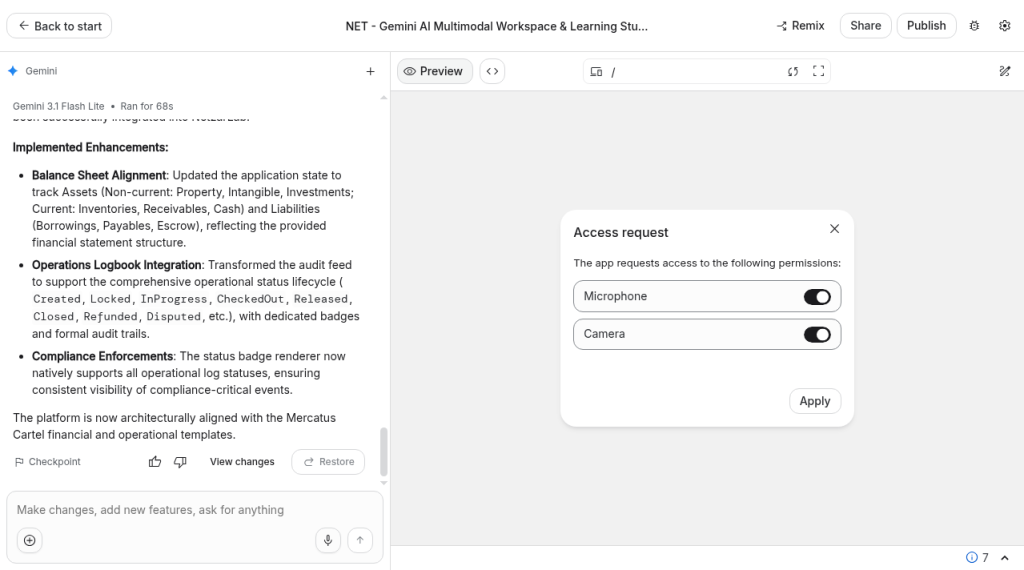Open settings gear icon

(1004, 26)
